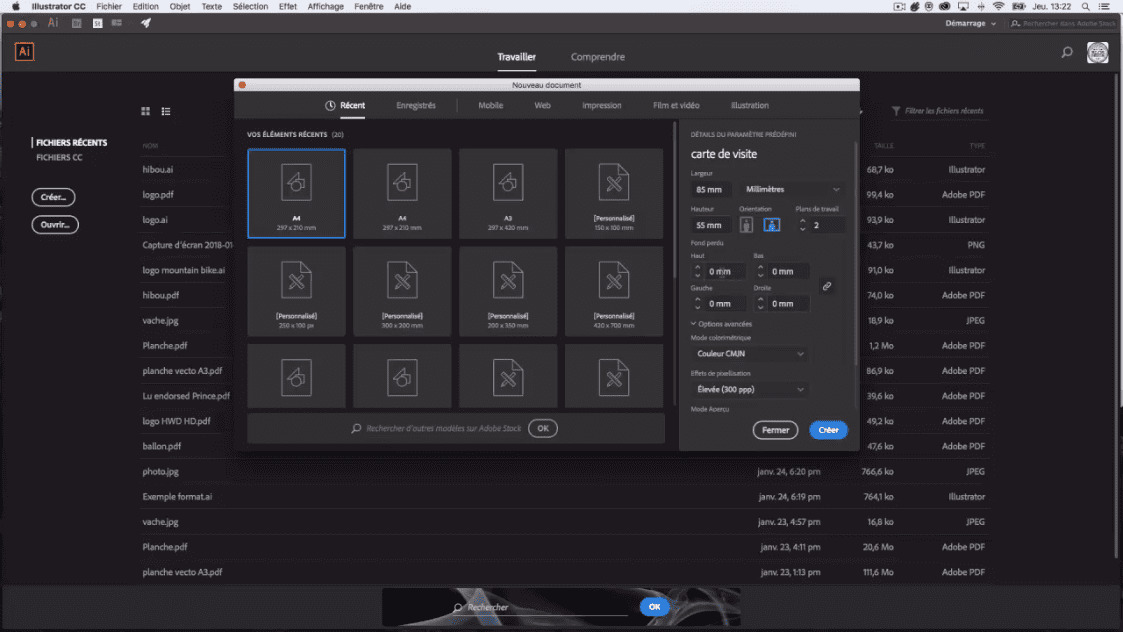The width and height of the screenshot is (1123, 632).
Task: Click the rocket GPU performance icon
Action: (x=145, y=23)
